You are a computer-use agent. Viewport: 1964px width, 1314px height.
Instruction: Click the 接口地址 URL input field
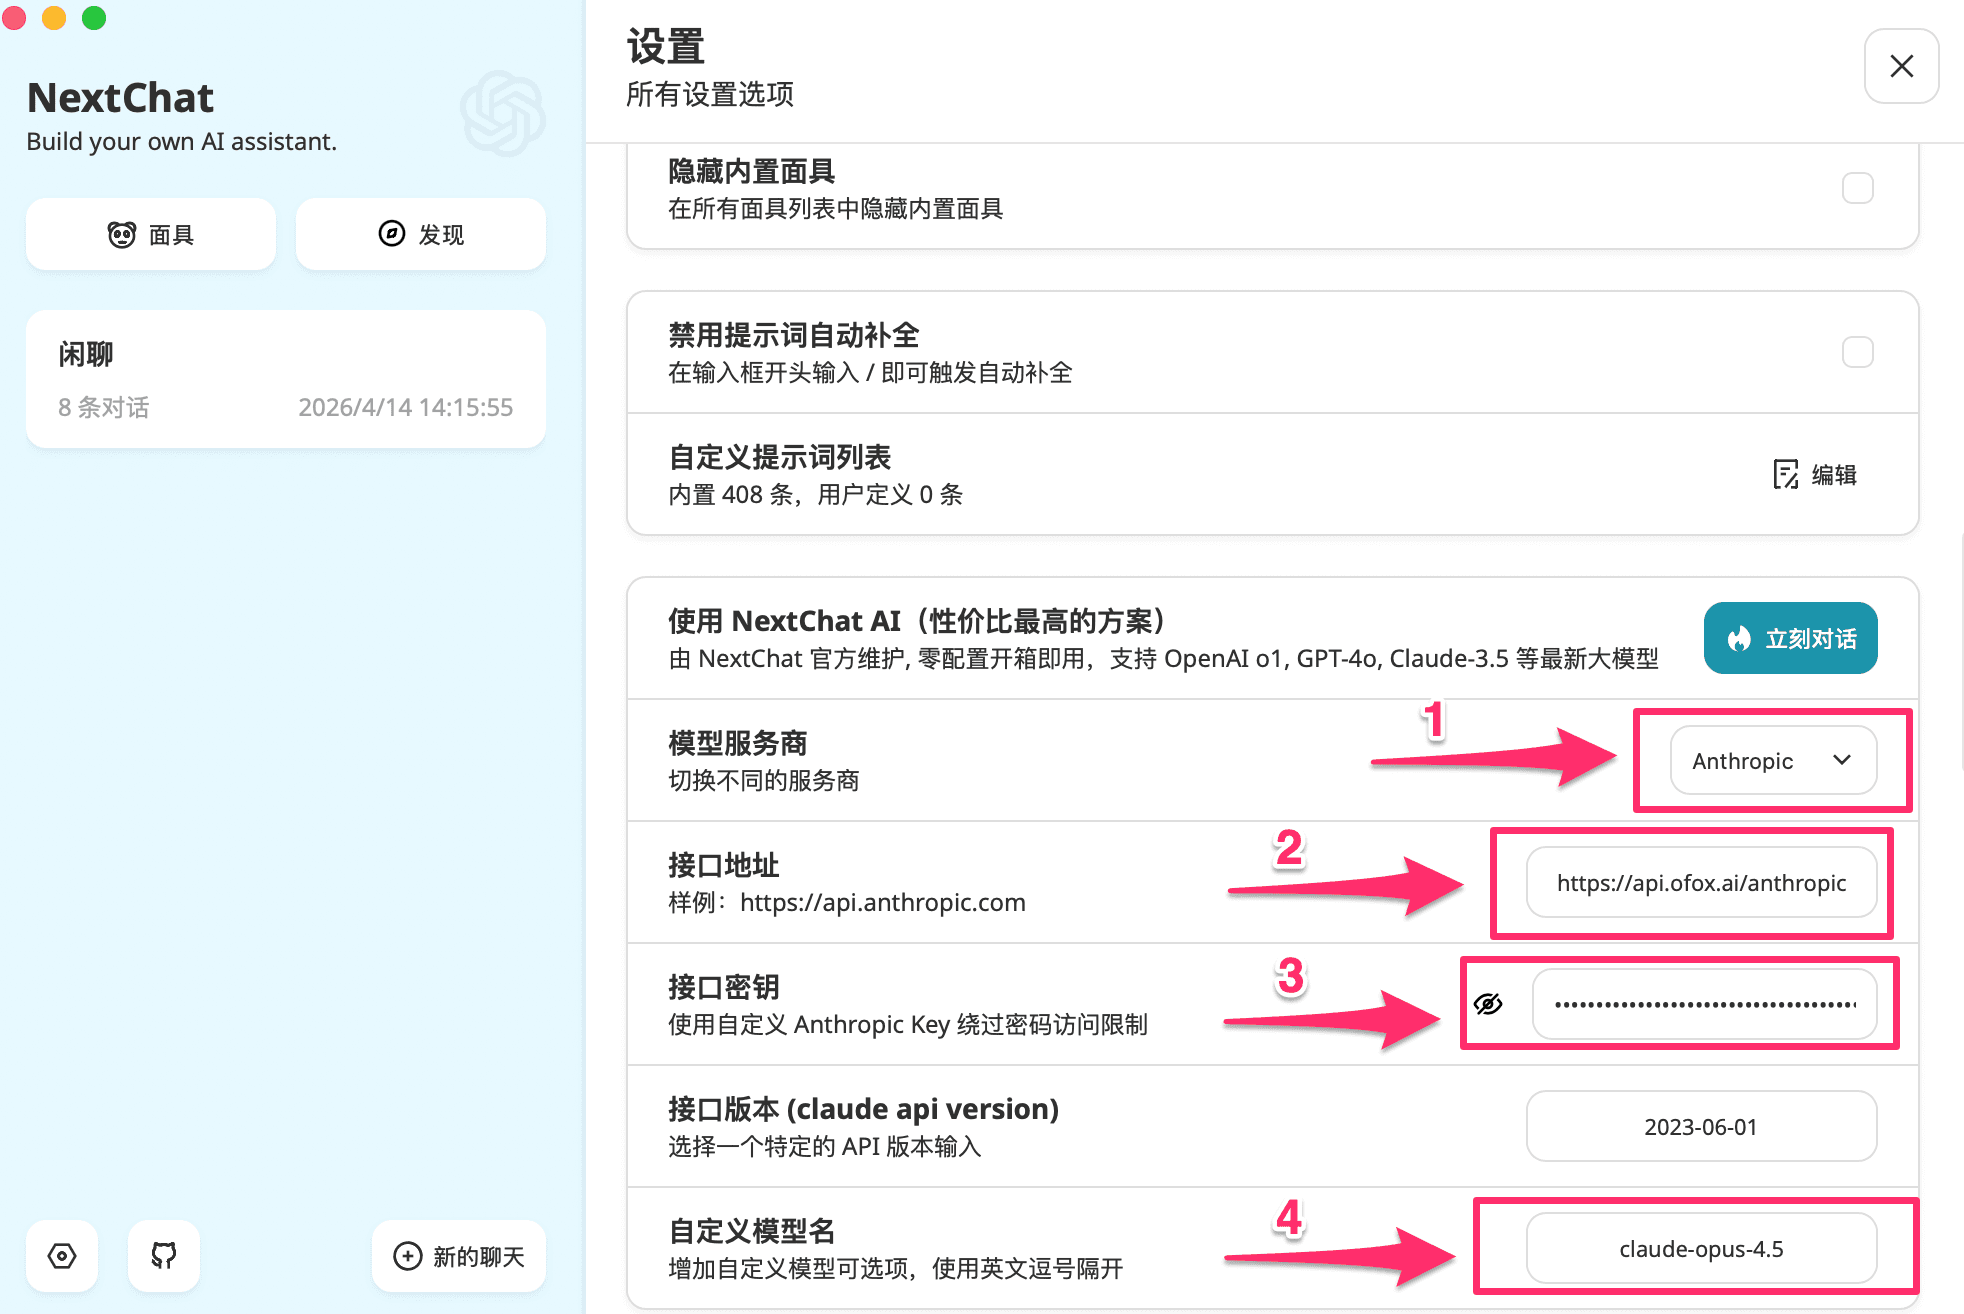(1701, 883)
